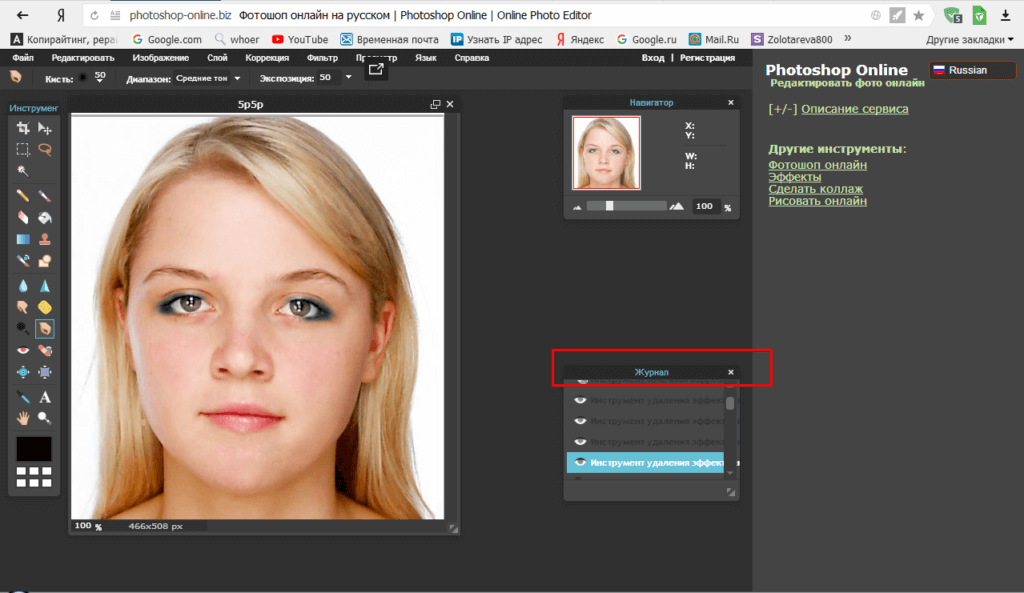Choose the Hand pan tool
1024x593 pixels.
pos(23,417)
